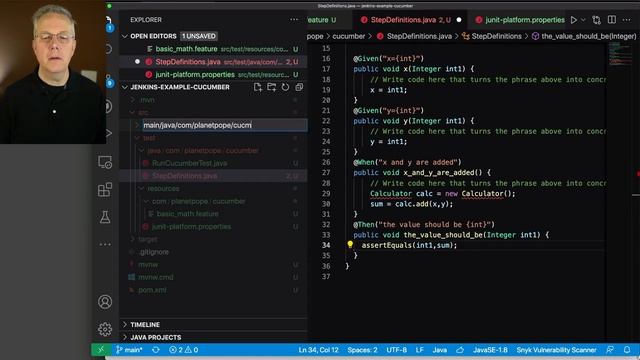Viewport: 640px width, 360px height.
Task: Open mvnw.cmd in file tree
Action: click(x=213, y=277)
